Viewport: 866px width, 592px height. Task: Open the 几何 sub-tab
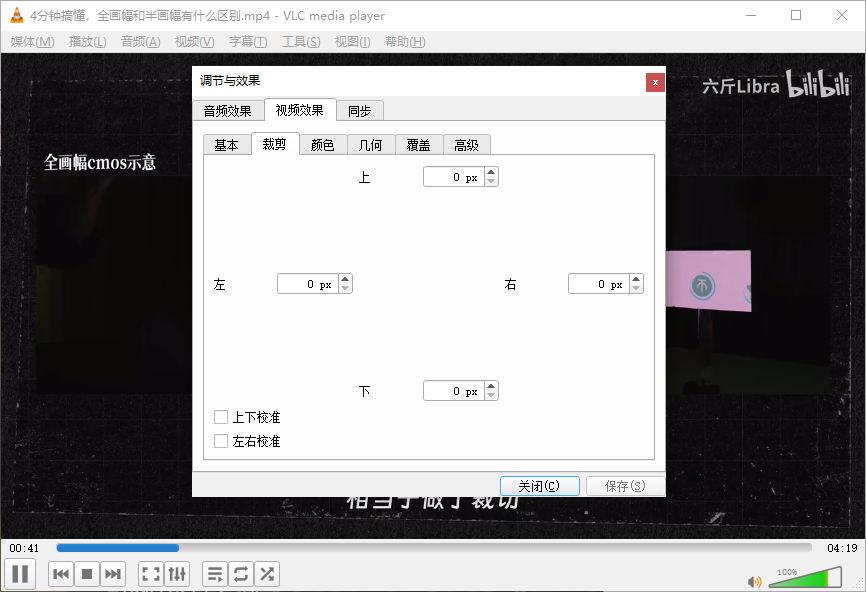pyautogui.click(x=371, y=145)
